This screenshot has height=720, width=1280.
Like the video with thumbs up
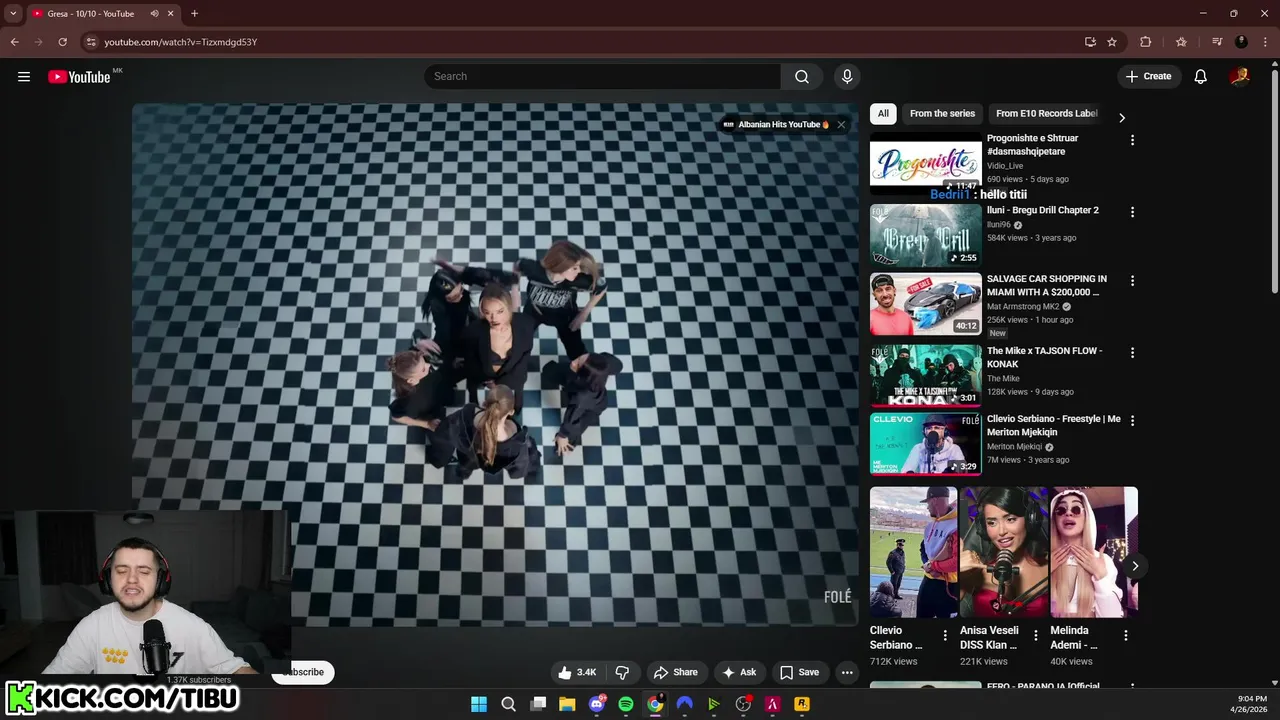(577, 672)
